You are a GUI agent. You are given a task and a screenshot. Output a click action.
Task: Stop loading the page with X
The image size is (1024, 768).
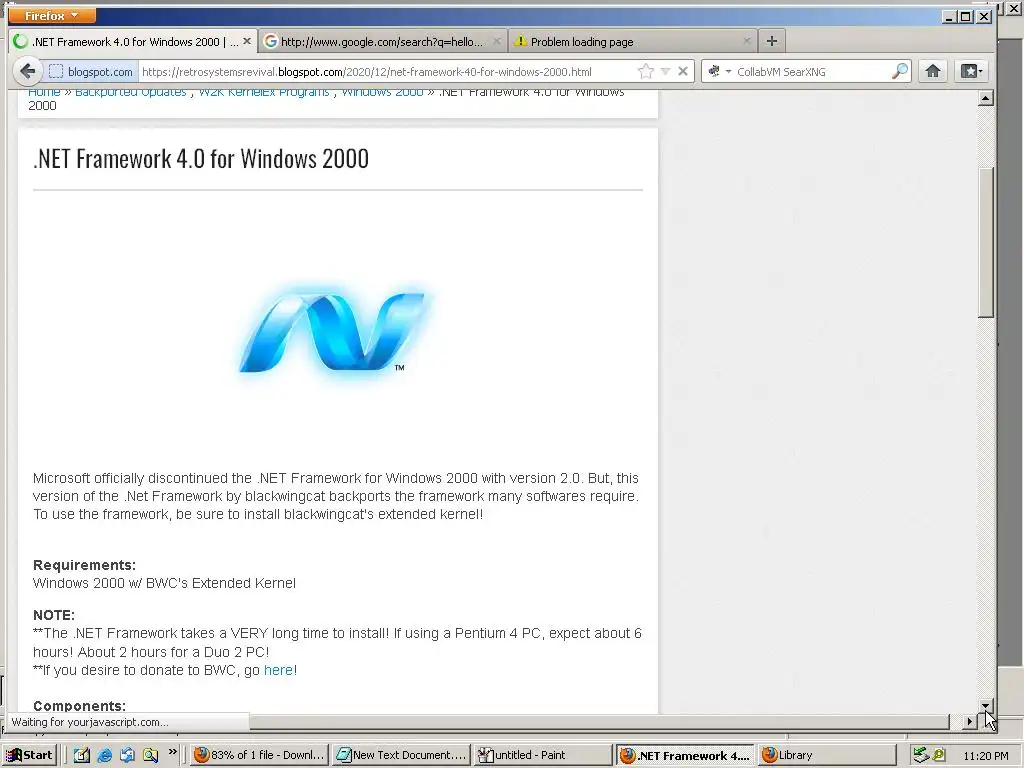[683, 71]
